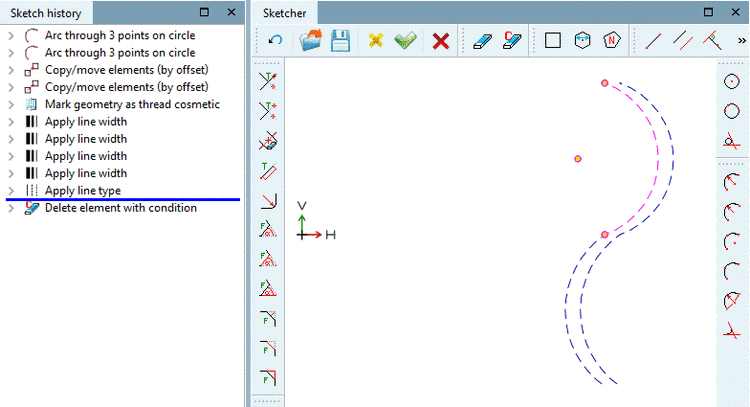
Task: Maximize the Sketch history panel
Action: coord(204,12)
